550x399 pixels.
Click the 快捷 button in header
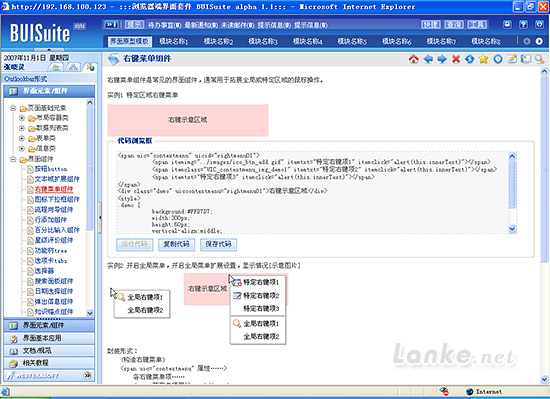pyautogui.click(x=431, y=25)
